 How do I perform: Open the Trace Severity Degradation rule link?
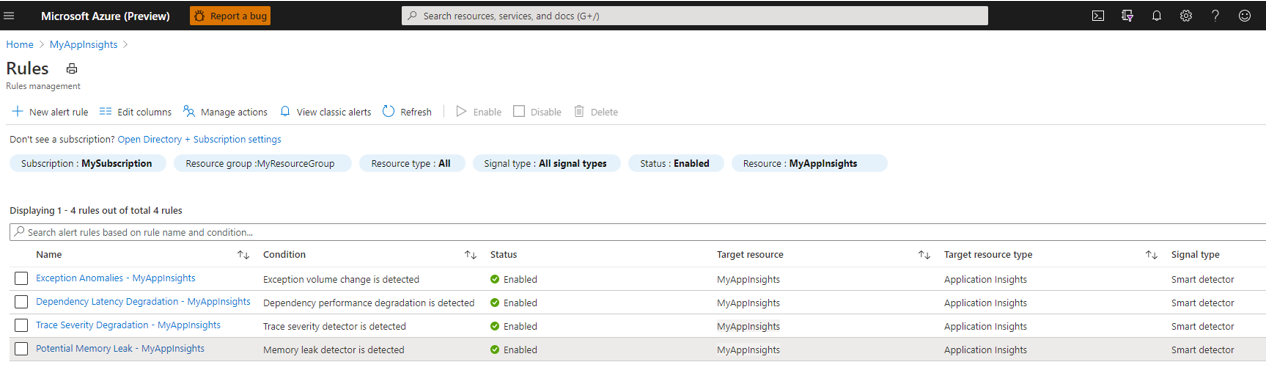(x=128, y=325)
